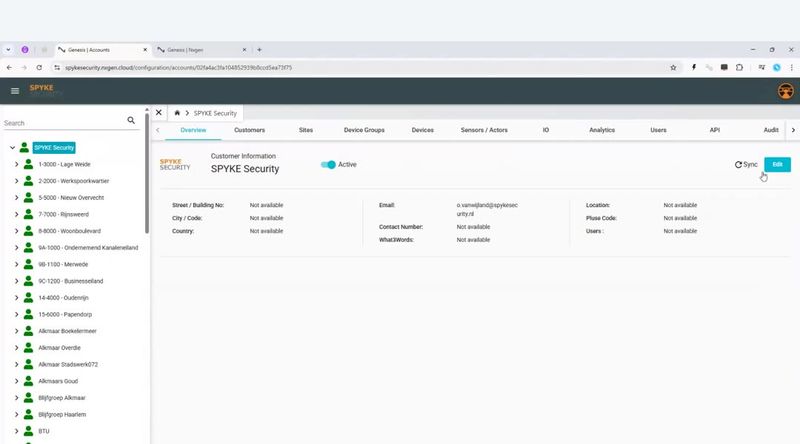Go back in browser history
Viewport: 800px width, 444px height.
pyautogui.click(x=9, y=67)
